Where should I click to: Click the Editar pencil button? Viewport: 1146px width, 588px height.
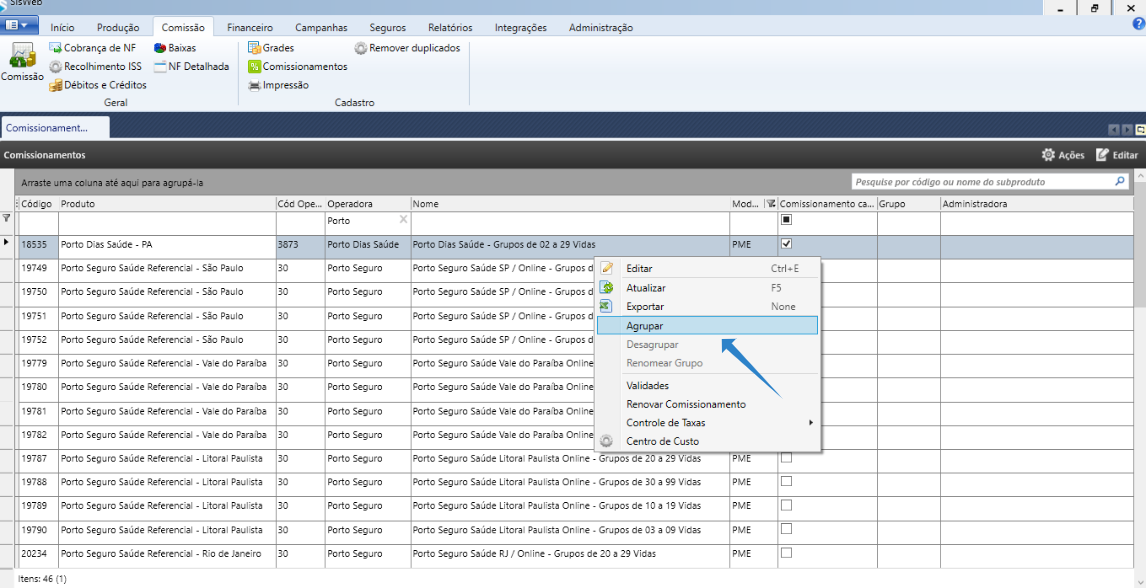tap(1117, 155)
